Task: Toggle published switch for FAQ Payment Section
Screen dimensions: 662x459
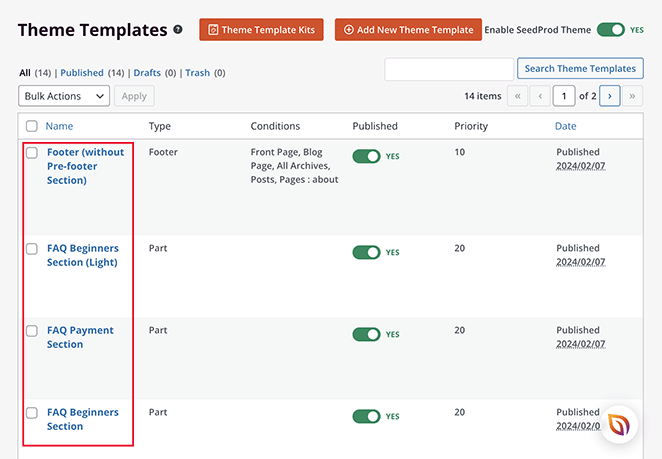Action: tap(366, 334)
